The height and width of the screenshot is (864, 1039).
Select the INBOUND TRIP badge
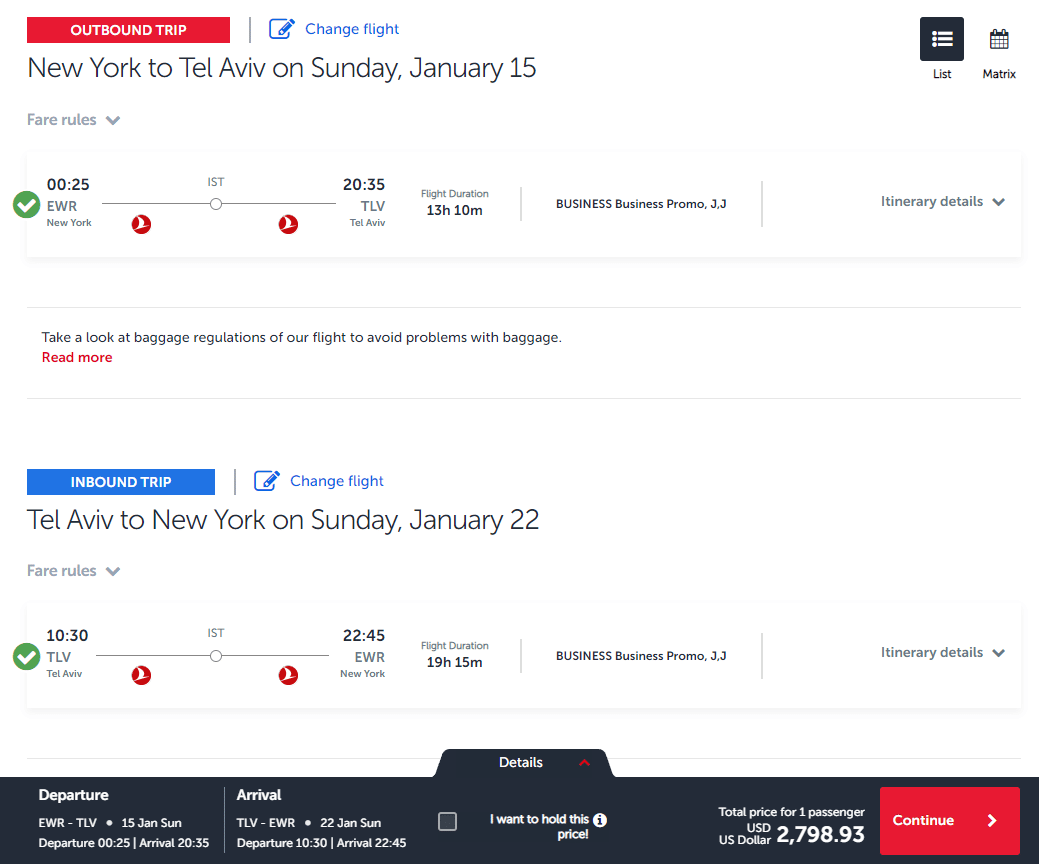[120, 481]
